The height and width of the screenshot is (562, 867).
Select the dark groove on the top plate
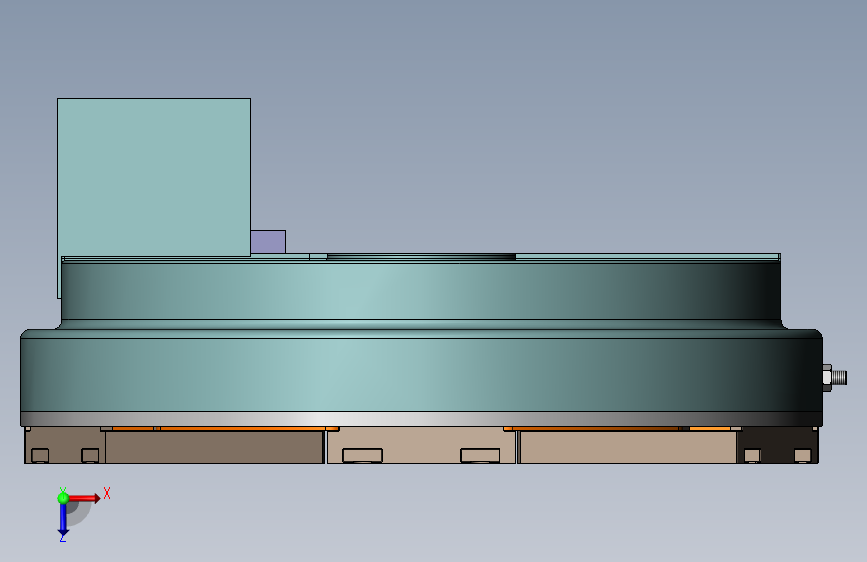(x=421, y=257)
